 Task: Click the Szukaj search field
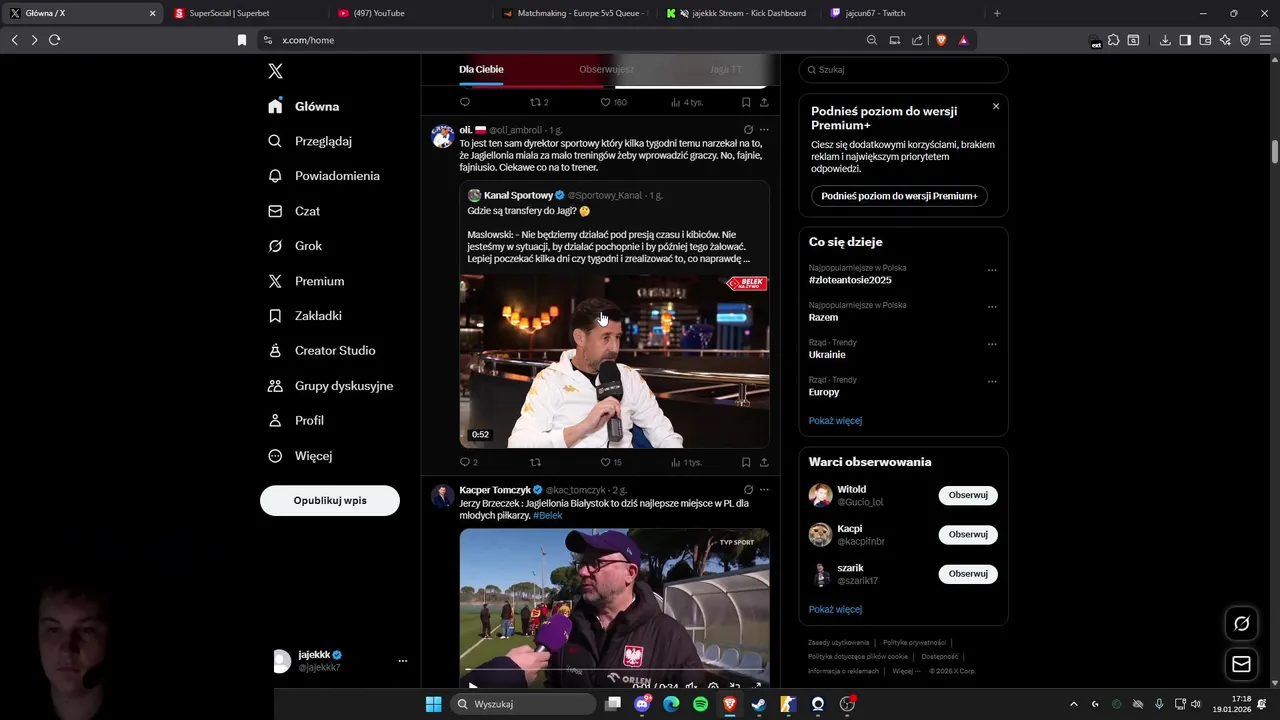click(903, 70)
